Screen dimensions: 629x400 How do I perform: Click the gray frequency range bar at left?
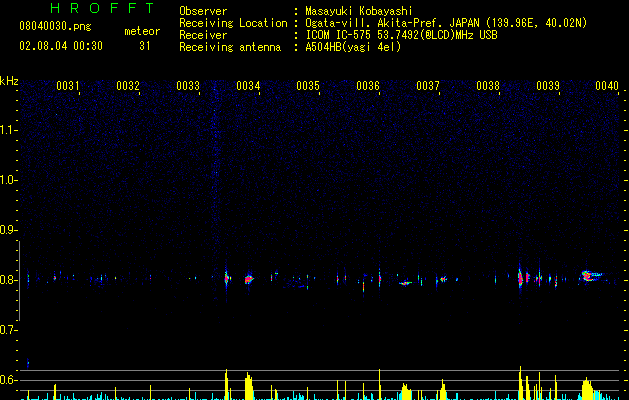19,280
